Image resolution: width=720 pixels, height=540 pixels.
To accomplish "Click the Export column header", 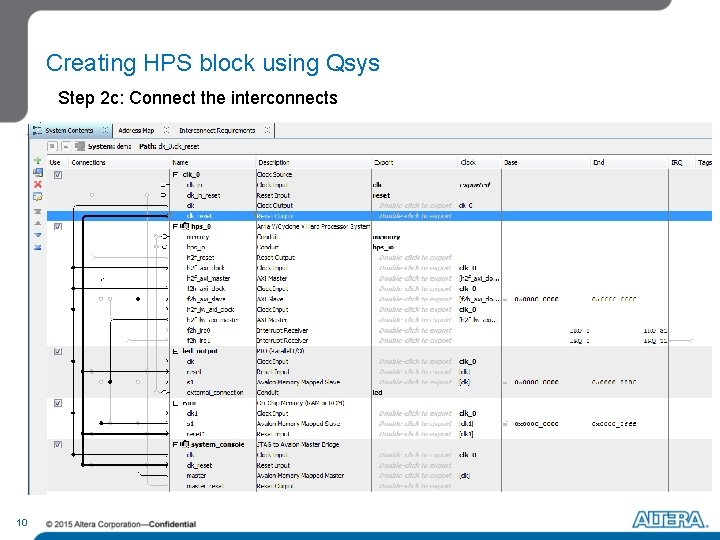I will [415, 162].
